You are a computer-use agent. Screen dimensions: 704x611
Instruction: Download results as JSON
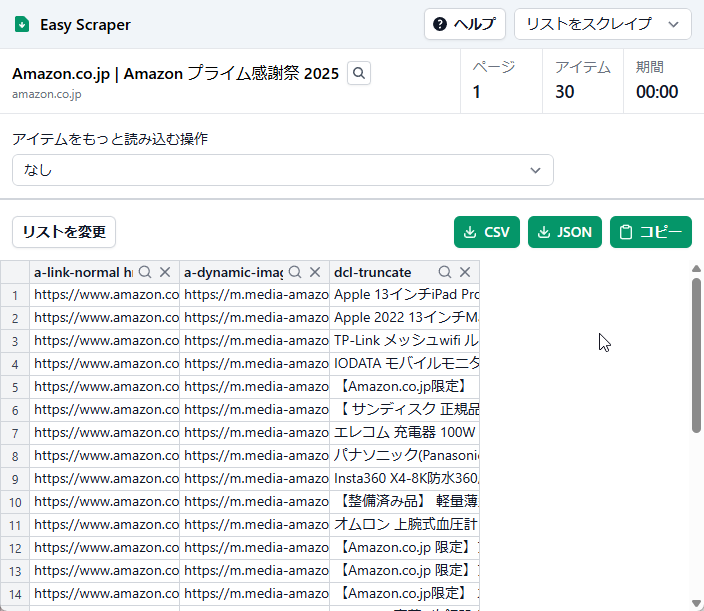pyautogui.click(x=565, y=232)
